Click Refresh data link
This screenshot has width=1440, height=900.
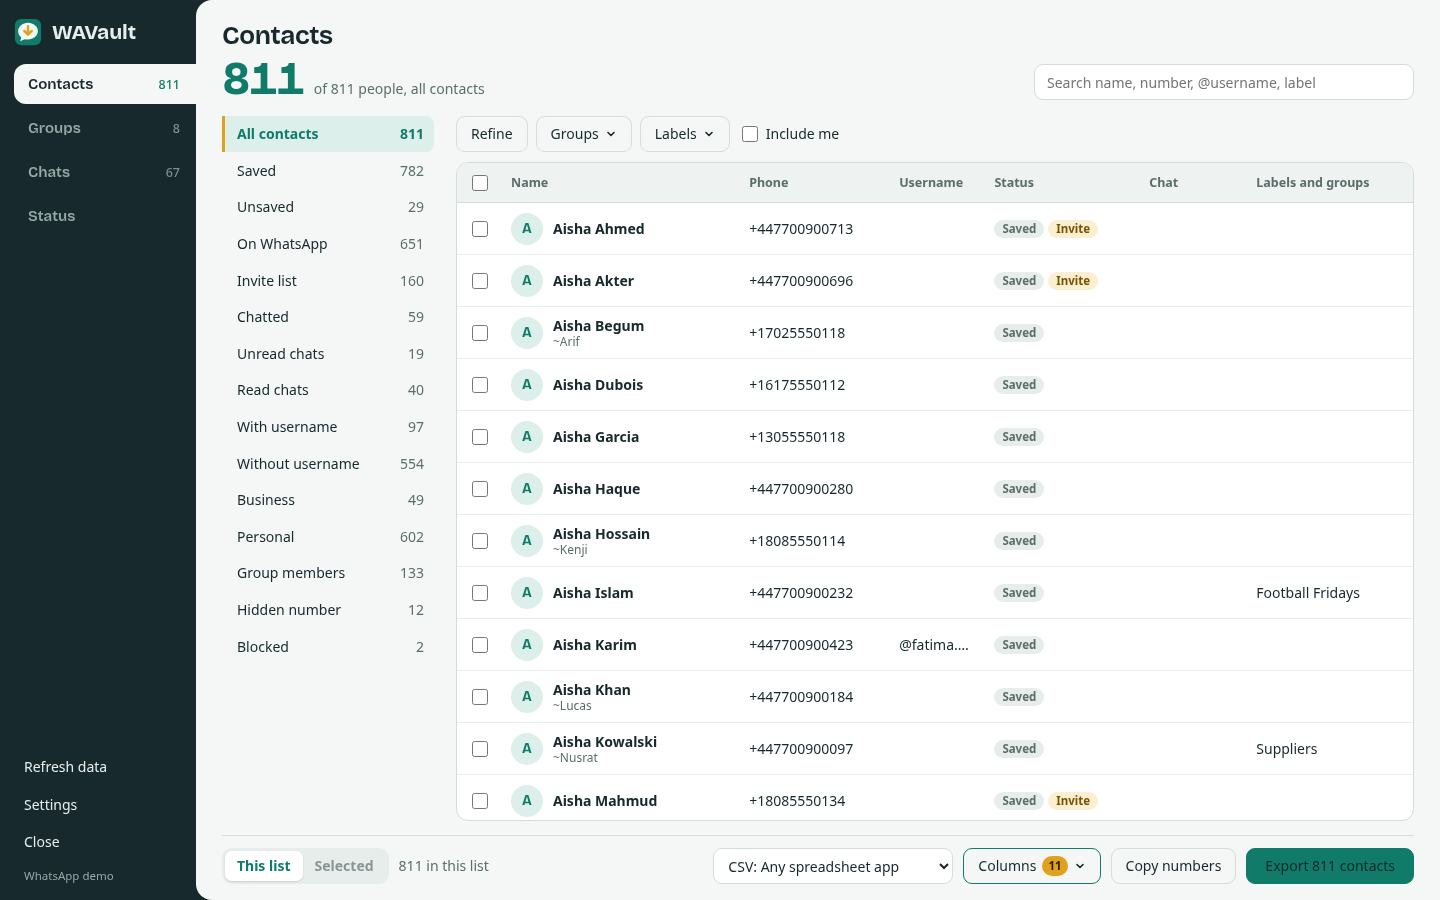(x=65, y=767)
